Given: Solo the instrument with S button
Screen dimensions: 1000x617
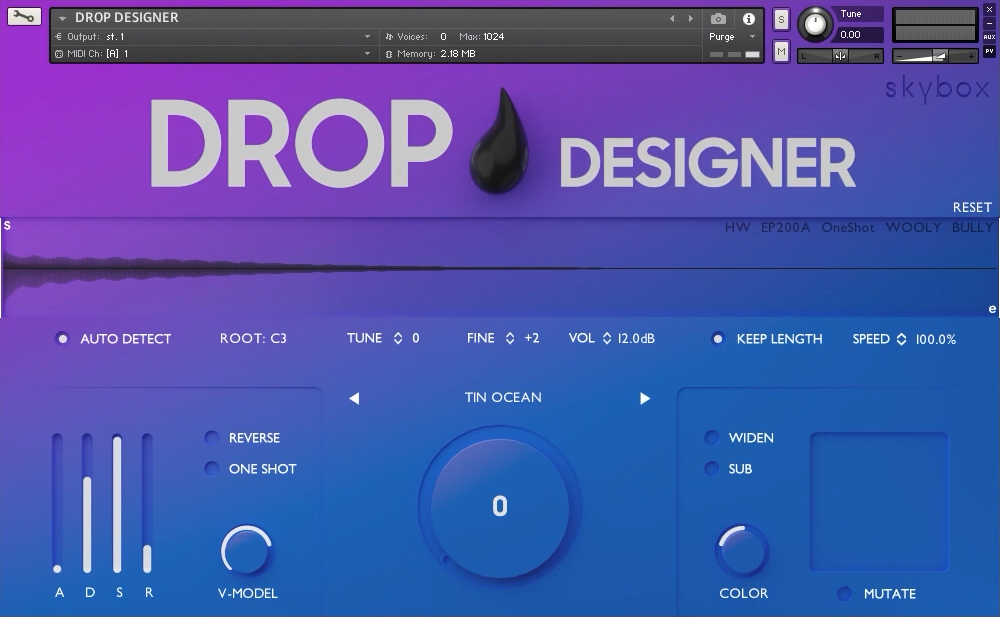Looking at the screenshot, I should tap(781, 19).
